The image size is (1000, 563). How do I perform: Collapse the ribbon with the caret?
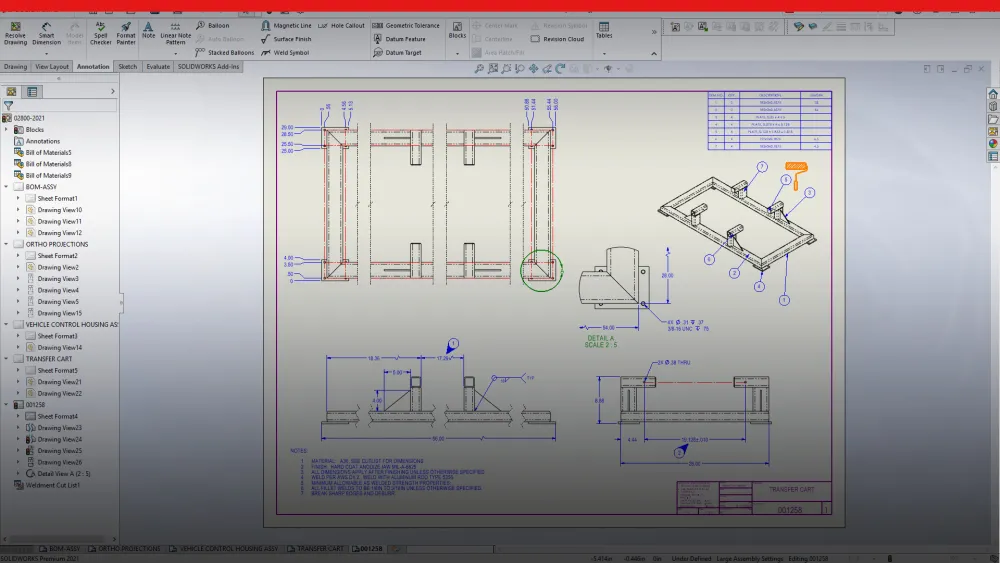click(654, 54)
